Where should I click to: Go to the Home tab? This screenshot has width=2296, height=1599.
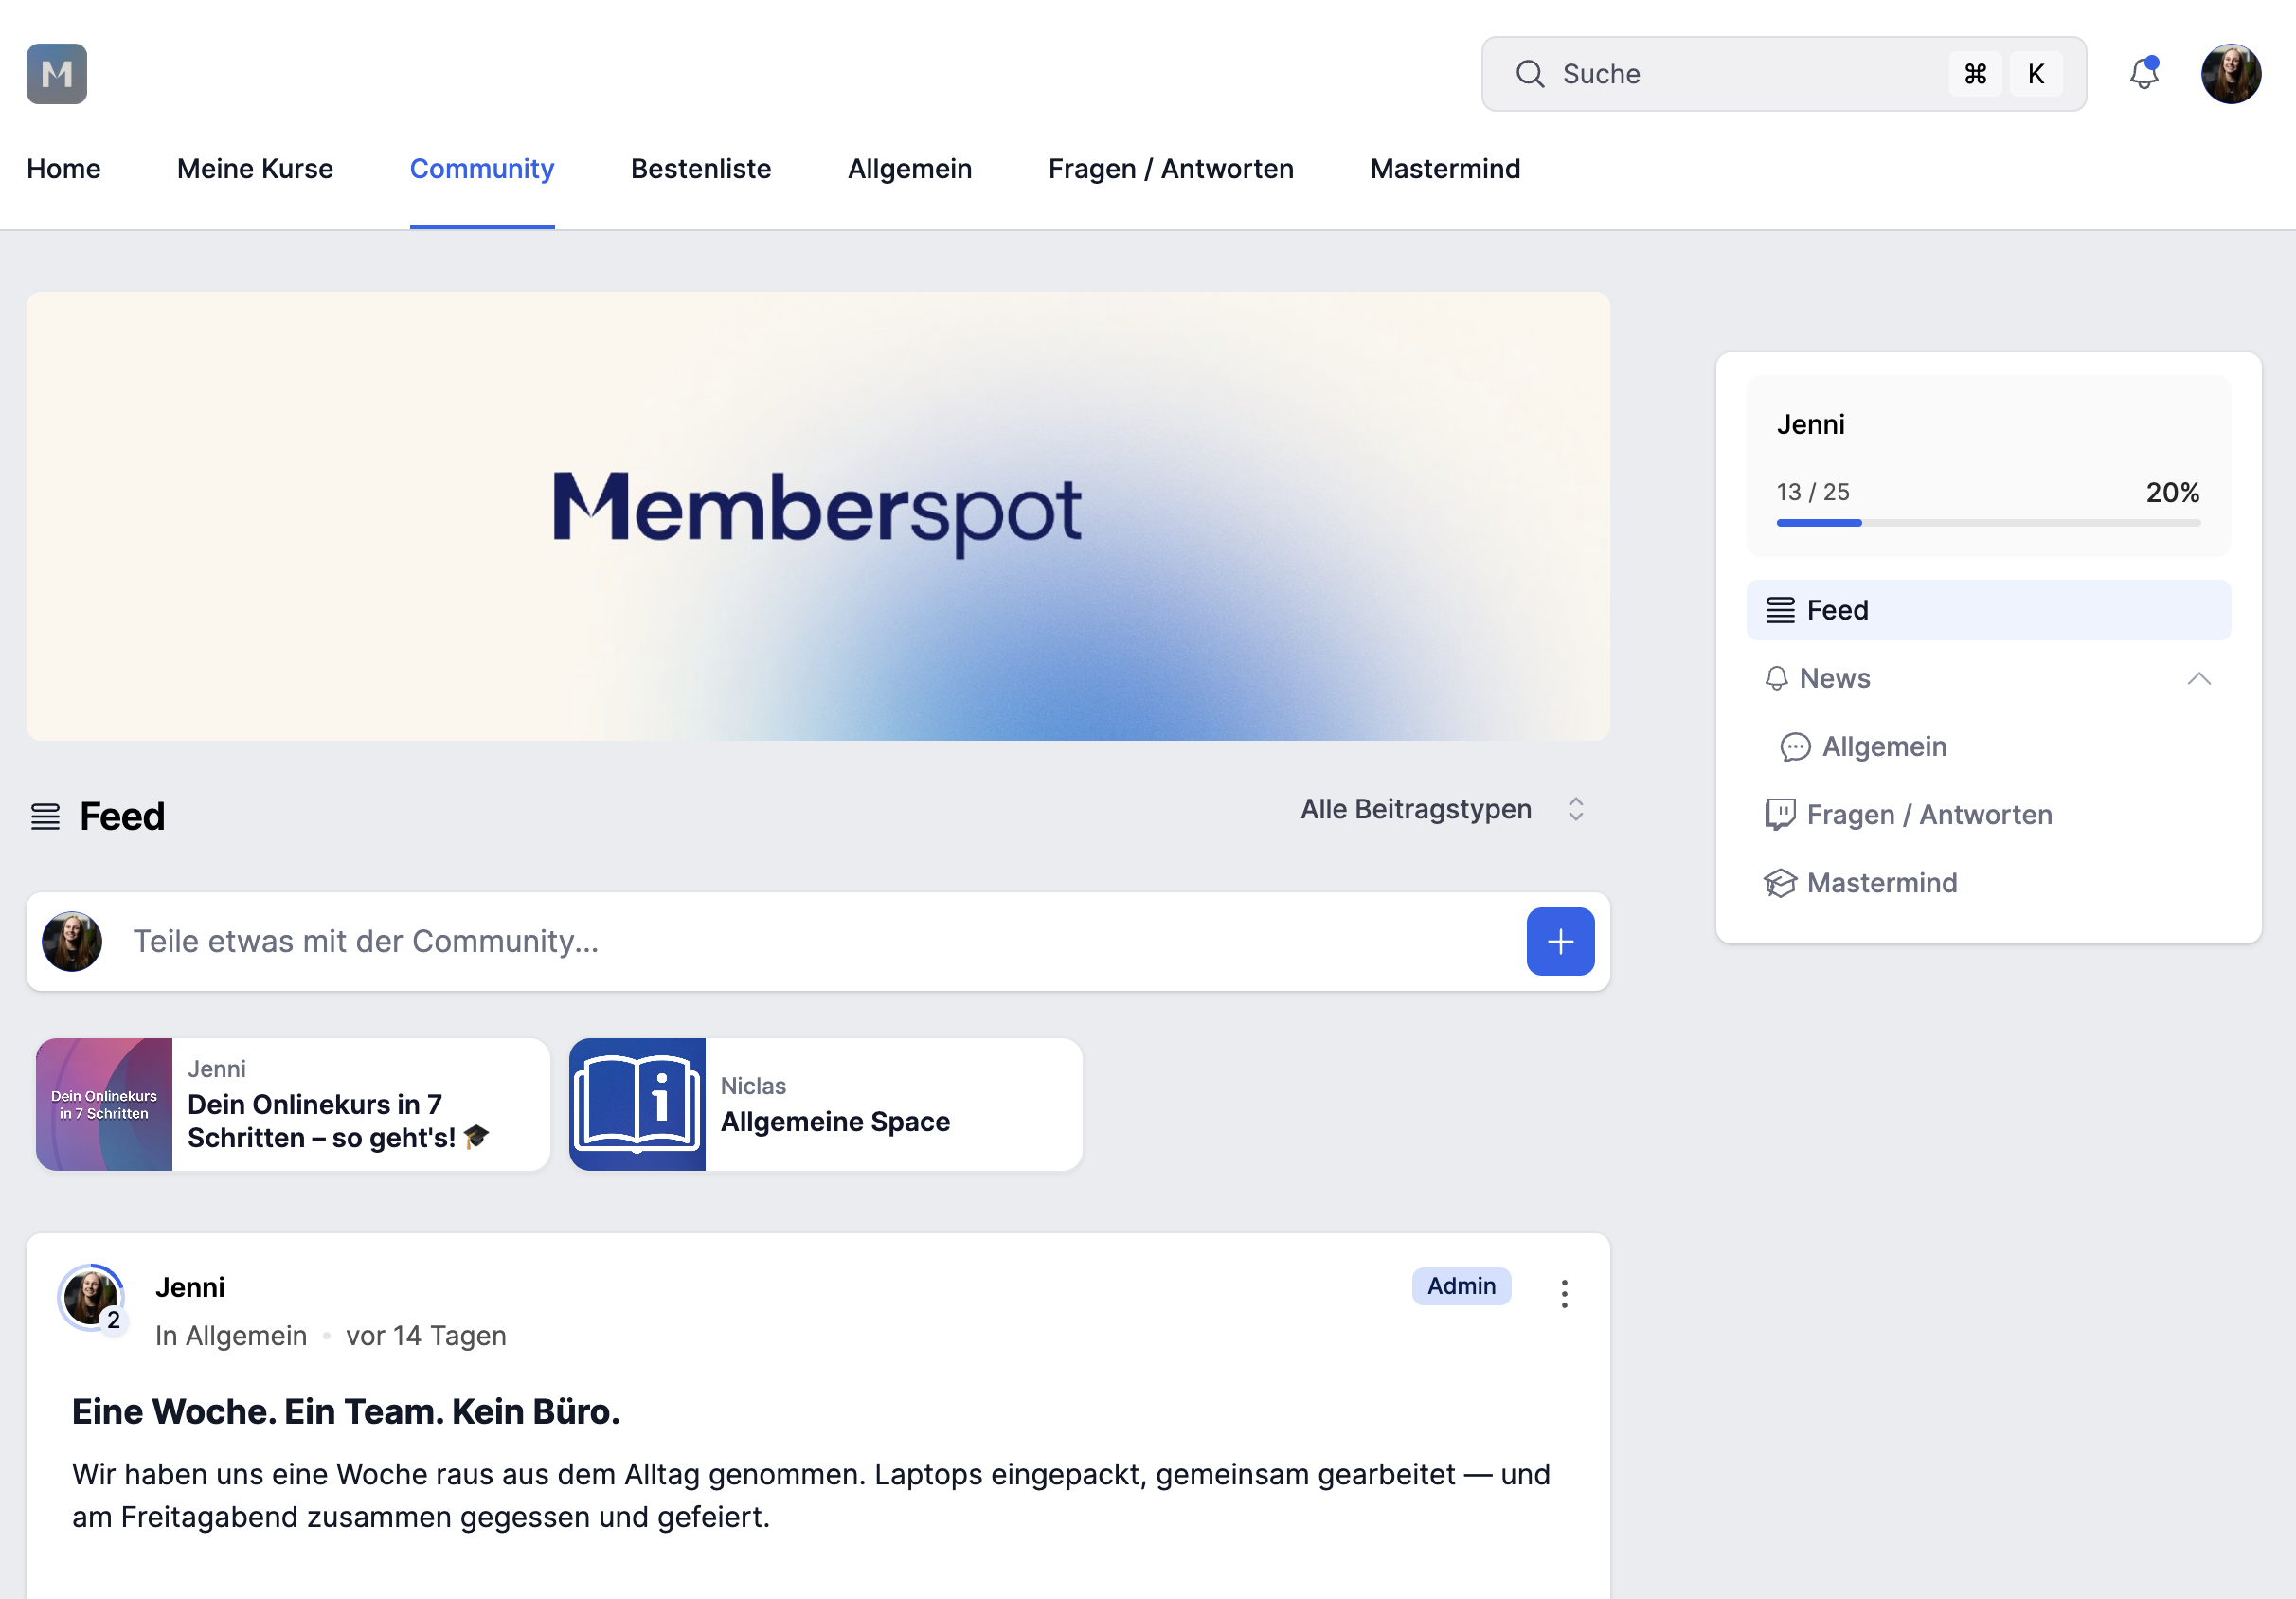[x=63, y=168]
